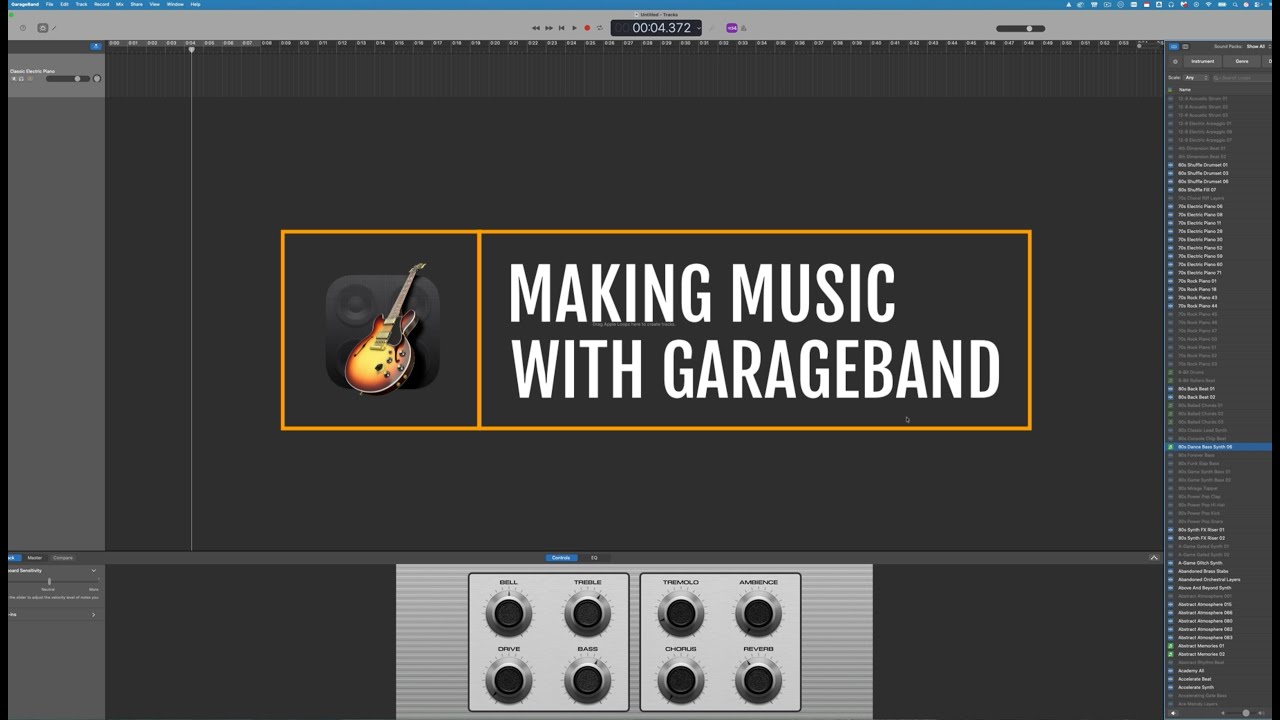Screen dimensions: 1280x720
Task: Select the Instrument filter in loop browser
Action: coord(1202,61)
